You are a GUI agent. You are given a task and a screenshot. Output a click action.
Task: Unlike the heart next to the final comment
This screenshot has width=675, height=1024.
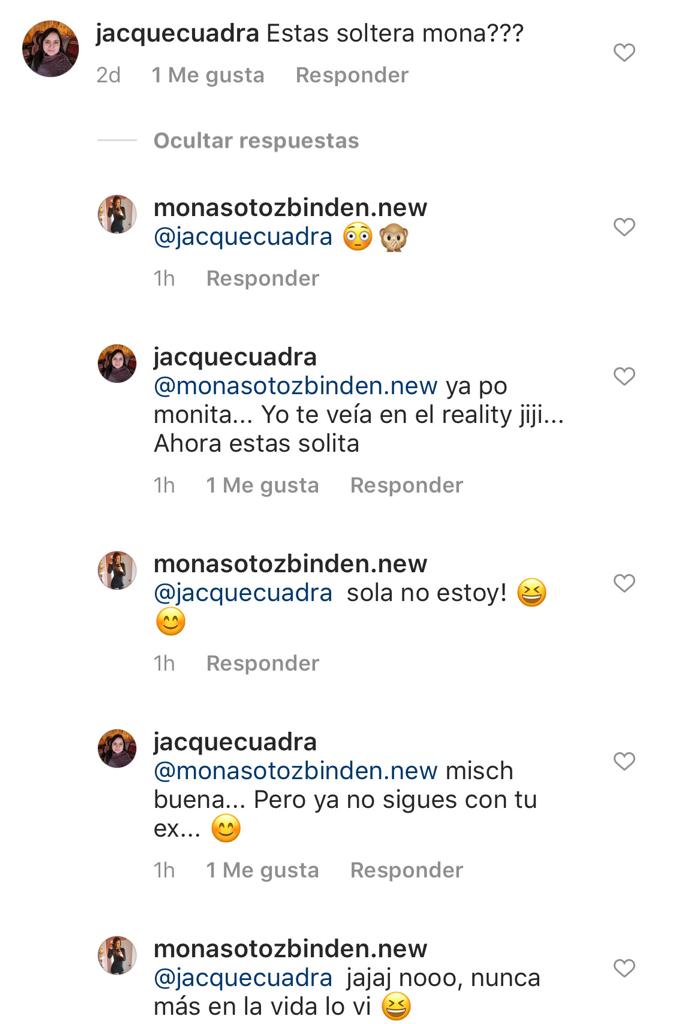624,966
